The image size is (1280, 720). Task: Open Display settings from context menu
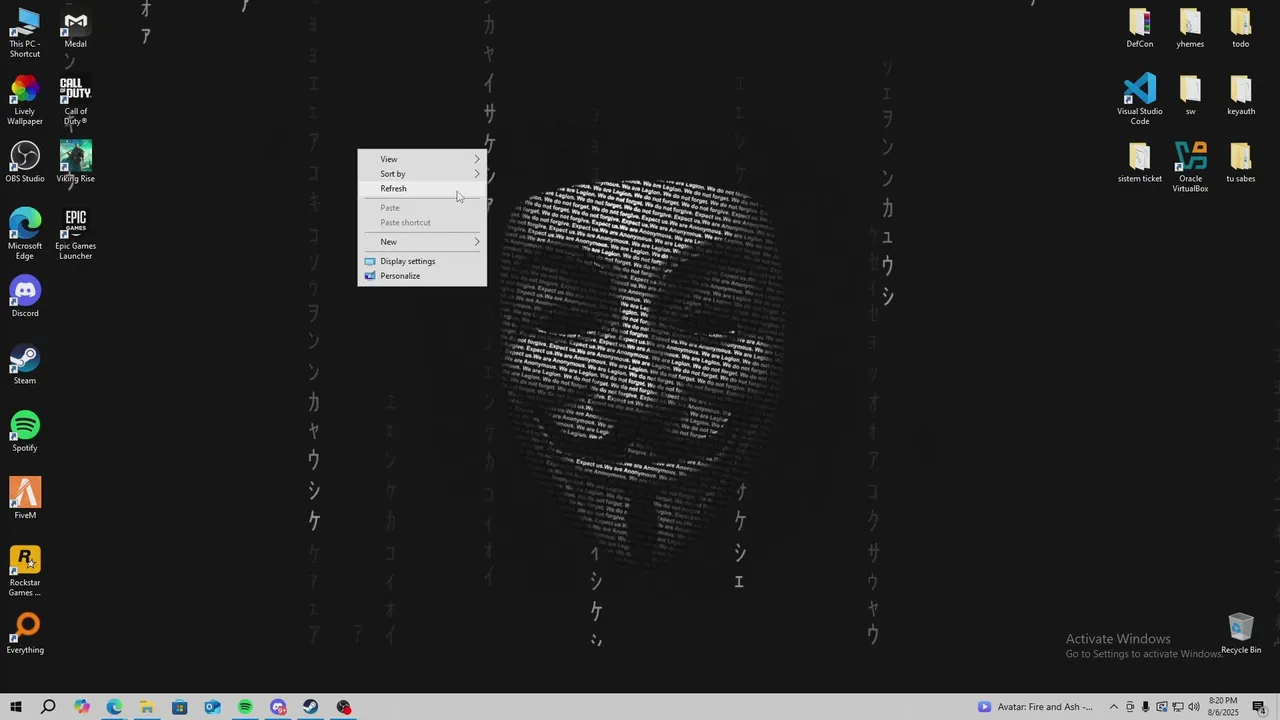pos(422,261)
